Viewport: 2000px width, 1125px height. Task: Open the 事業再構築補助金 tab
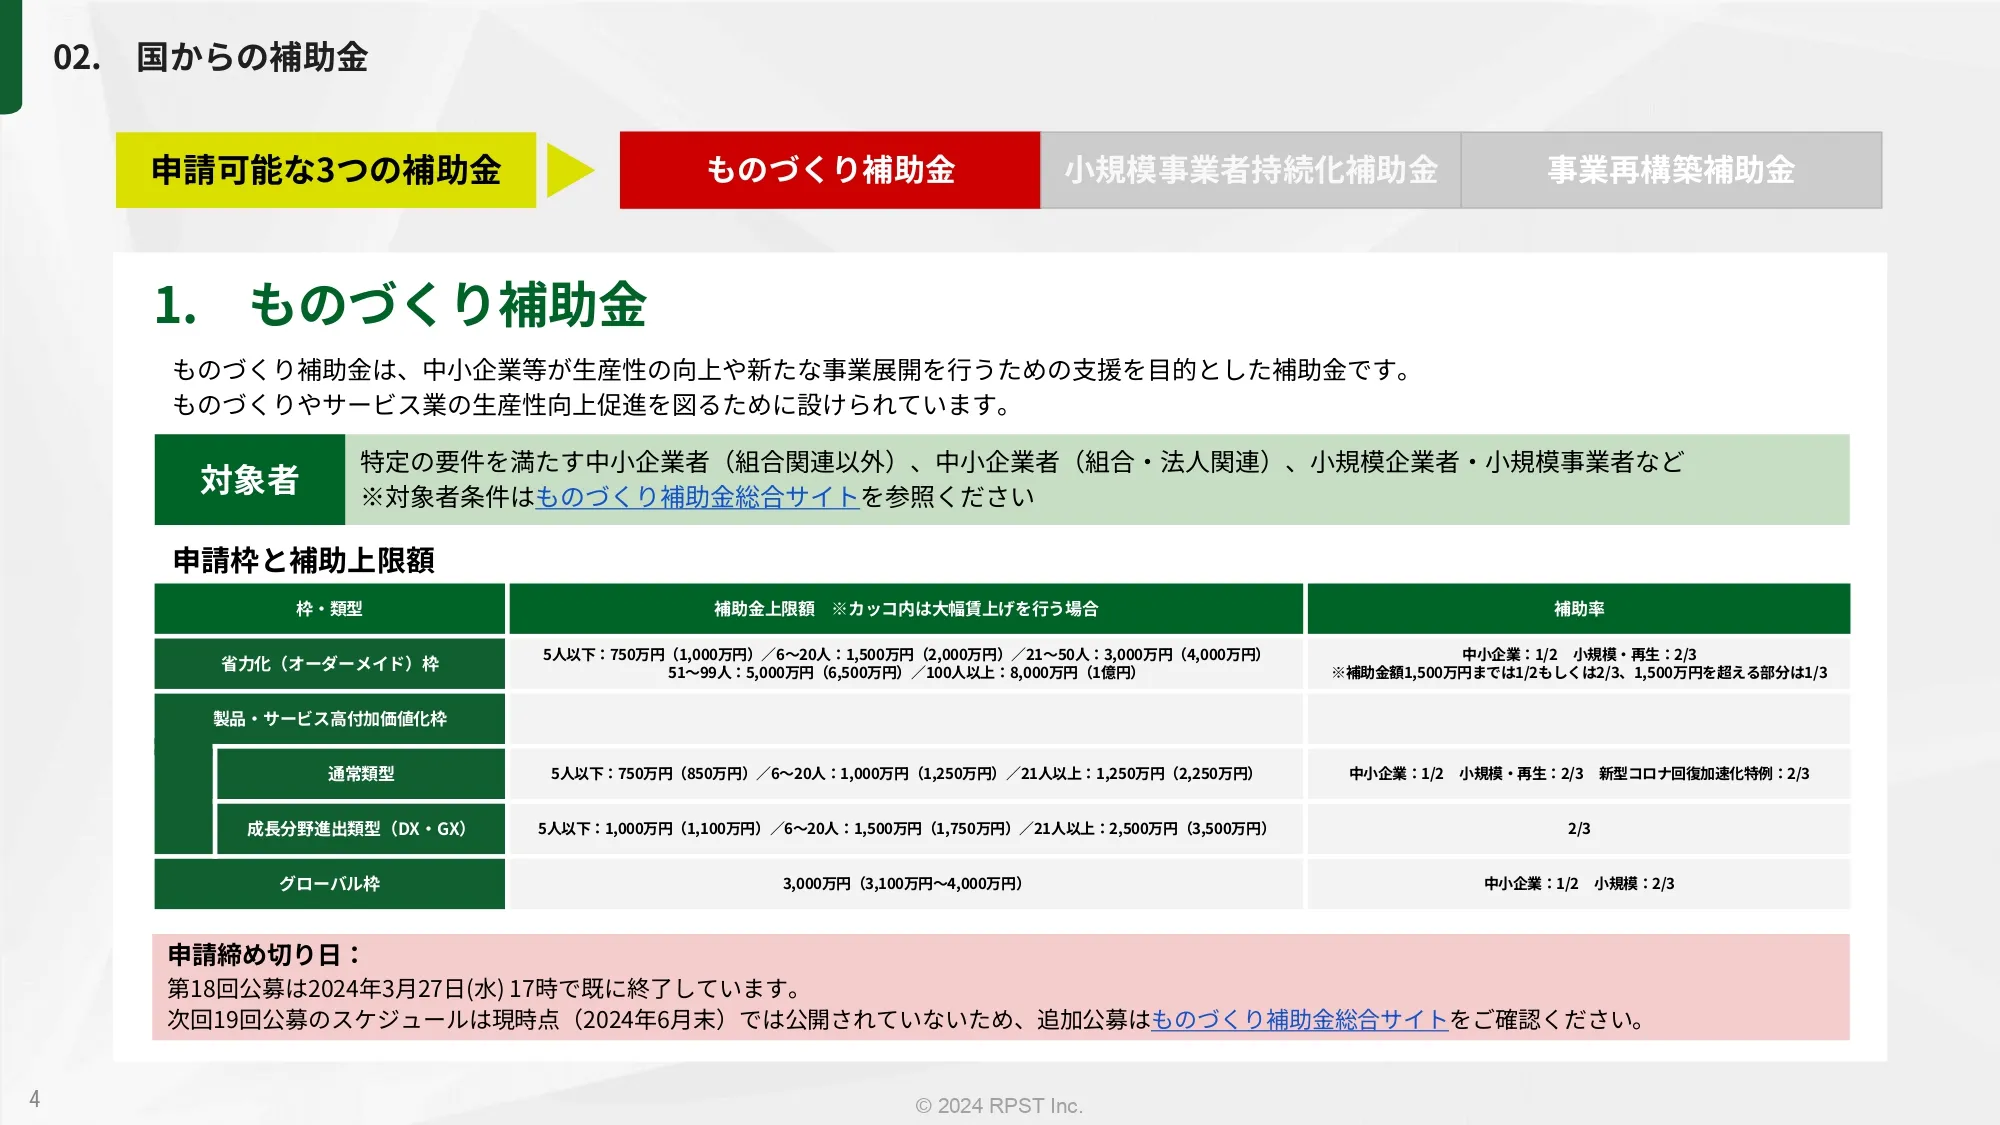1671,170
